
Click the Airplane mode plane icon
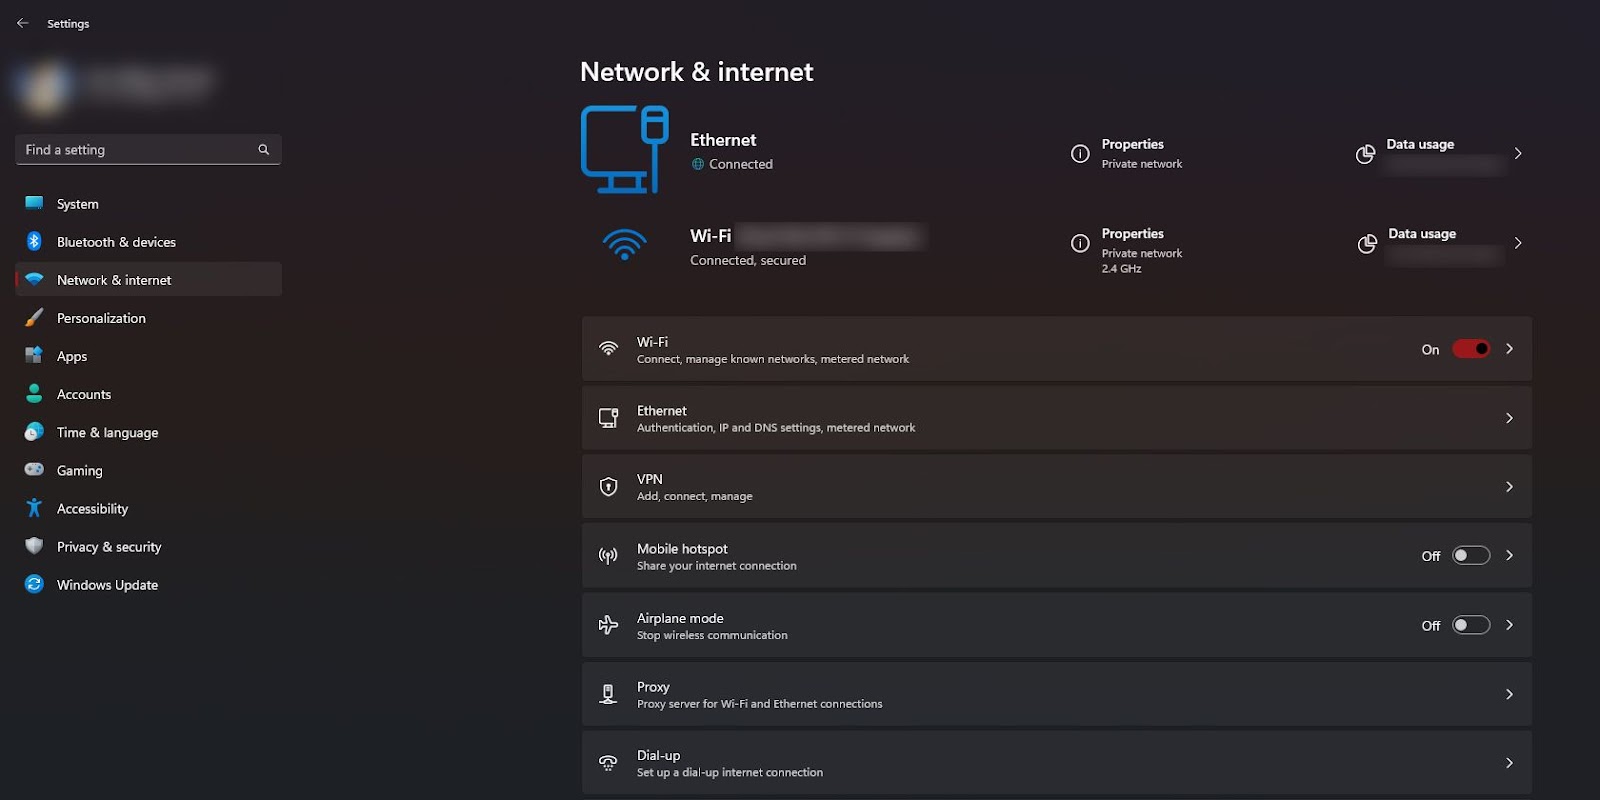[608, 626]
